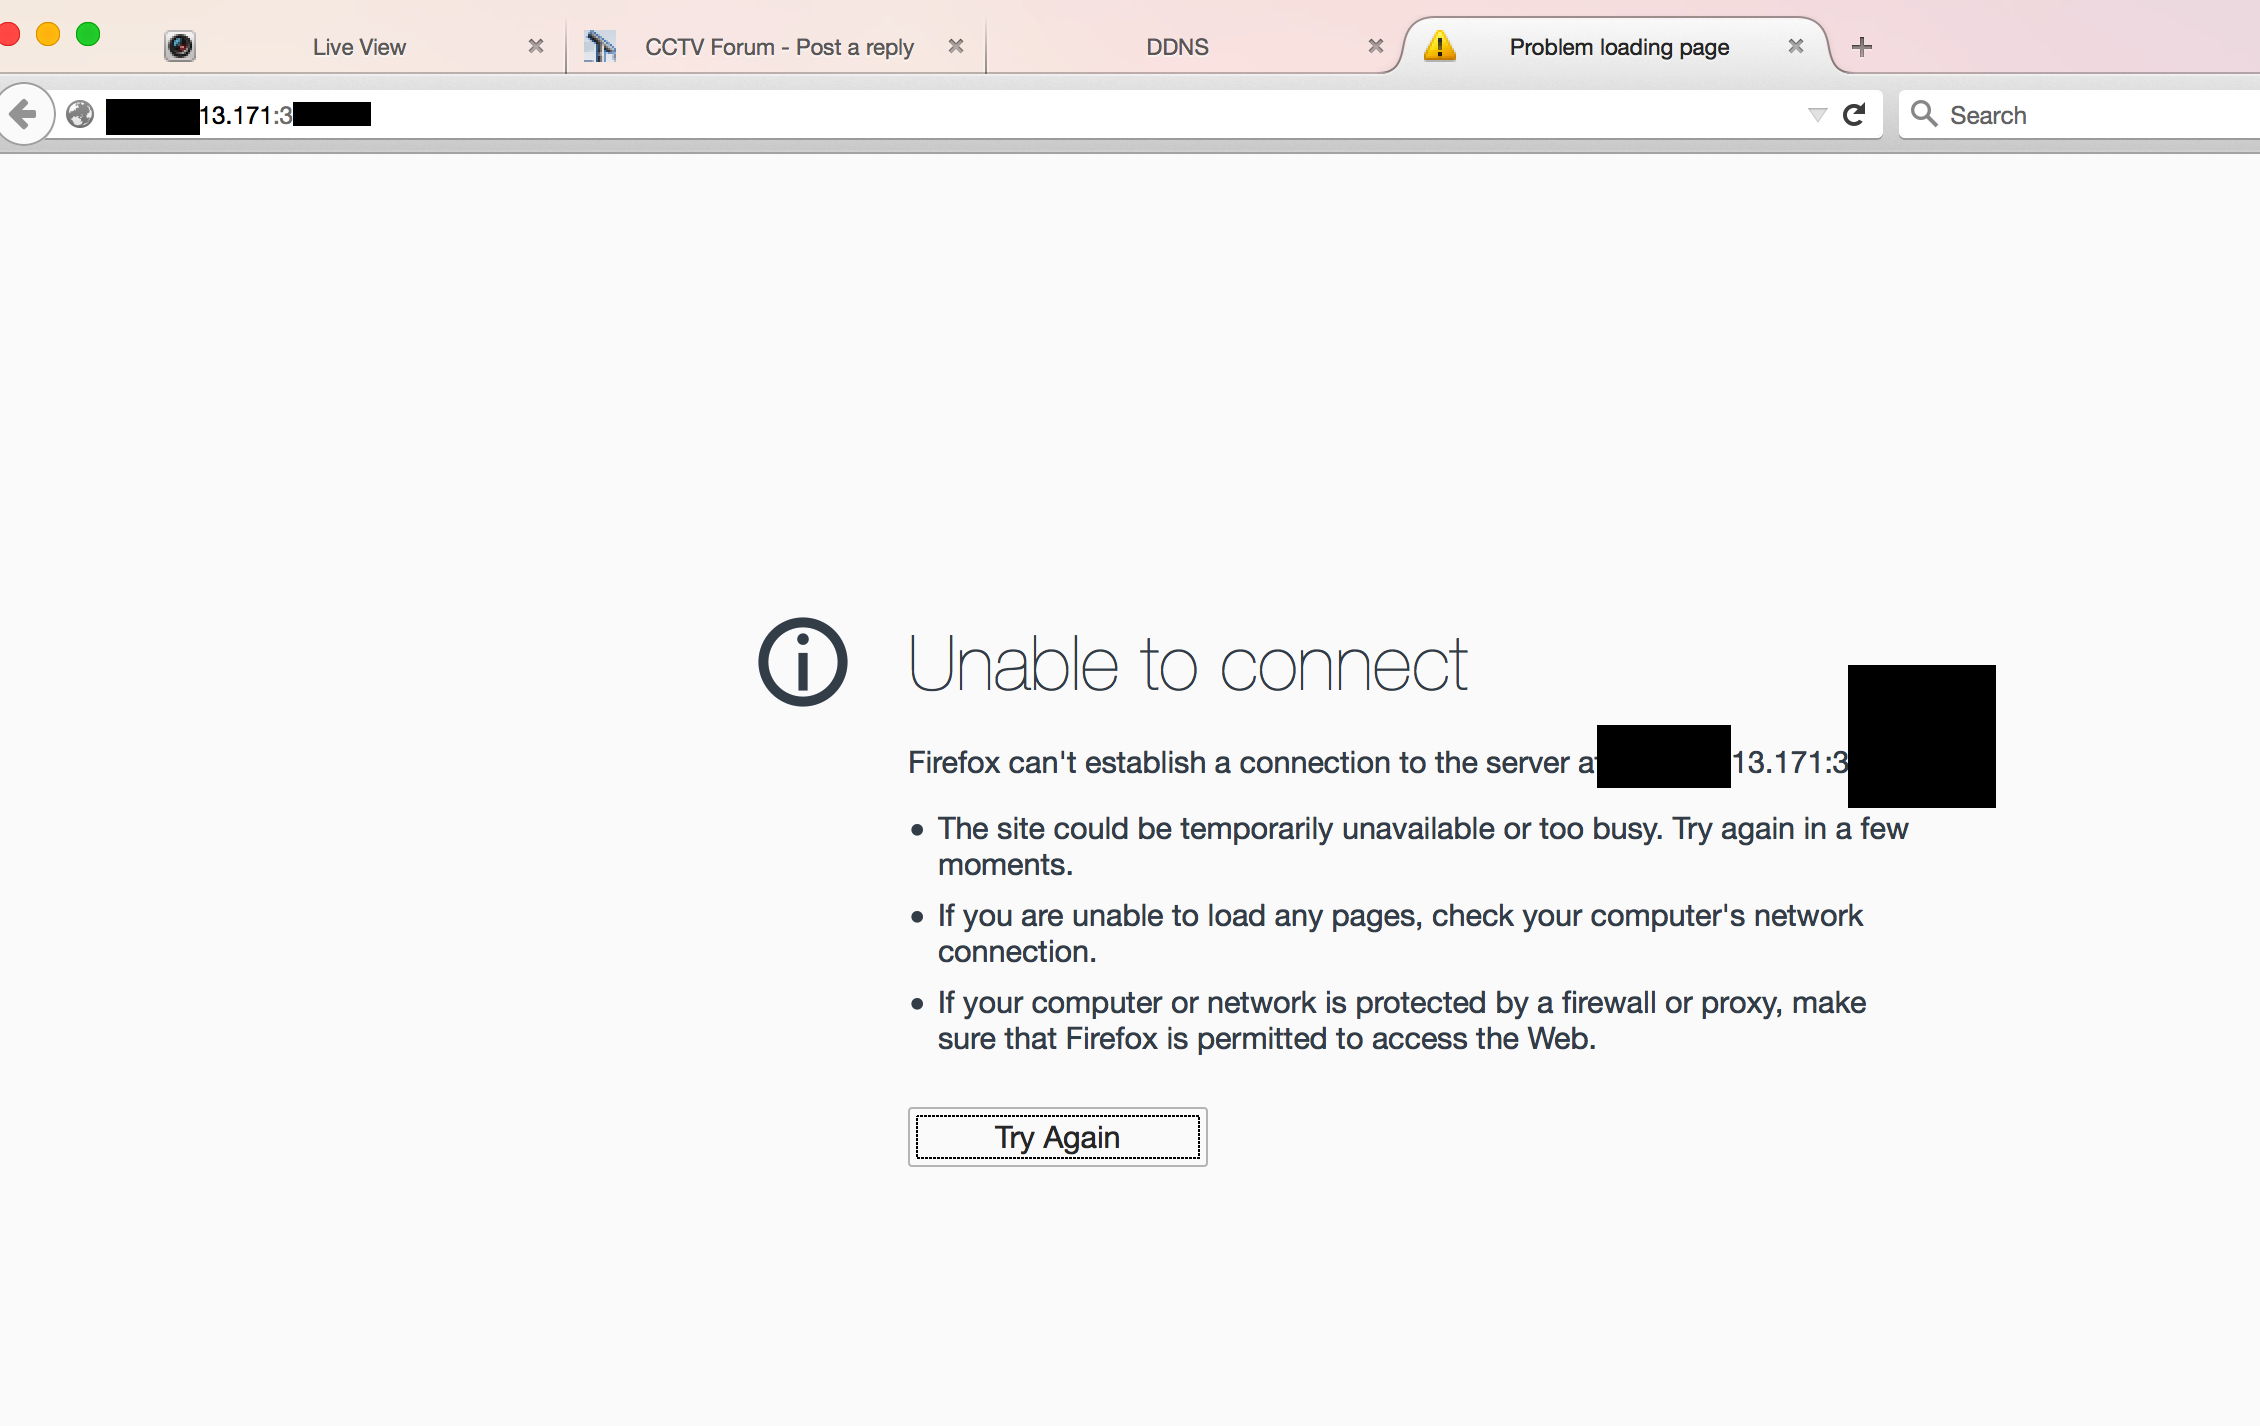Click the CCTV Forum tab favicon
Screen dimensions: 2260x1426
point(600,46)
